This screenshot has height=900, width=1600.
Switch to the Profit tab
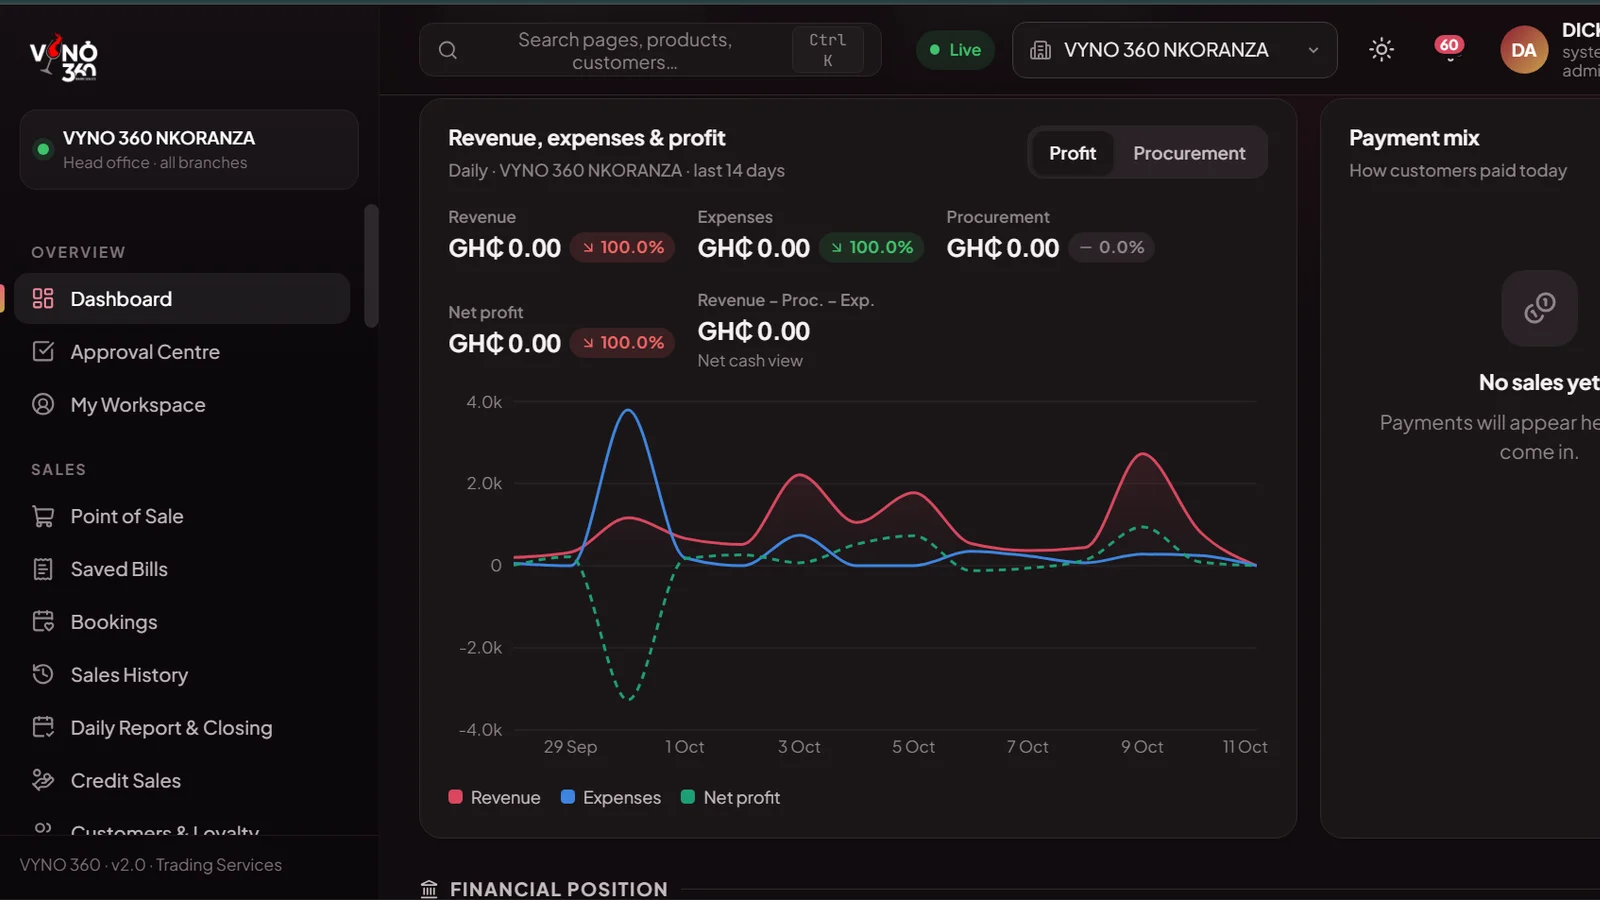(1072, 153)
